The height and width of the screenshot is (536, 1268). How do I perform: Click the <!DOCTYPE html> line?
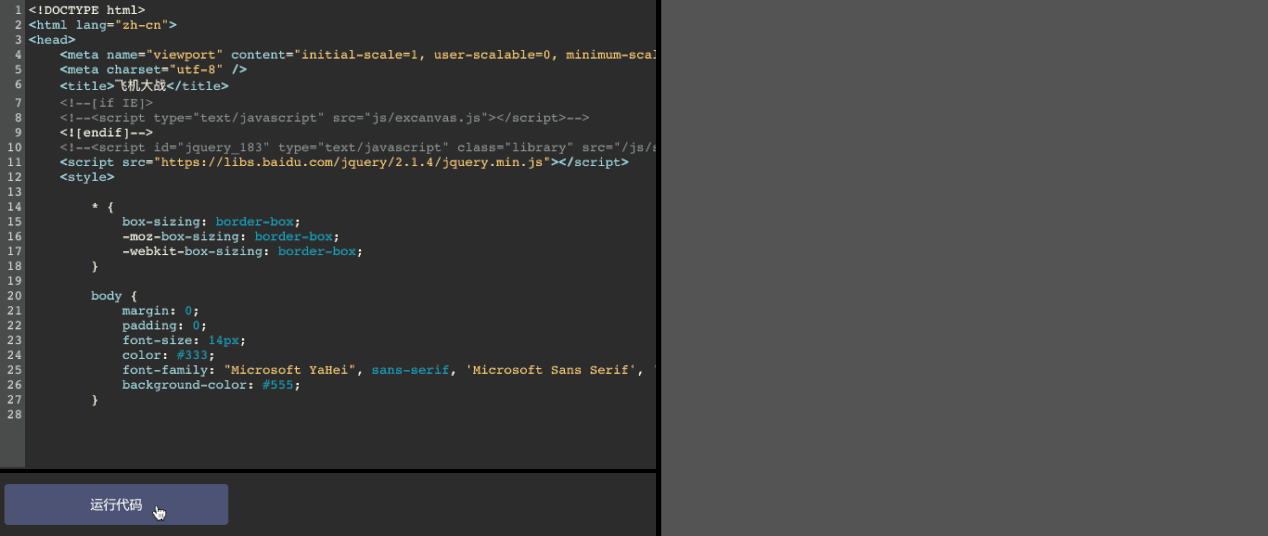[x=87, y=10]
